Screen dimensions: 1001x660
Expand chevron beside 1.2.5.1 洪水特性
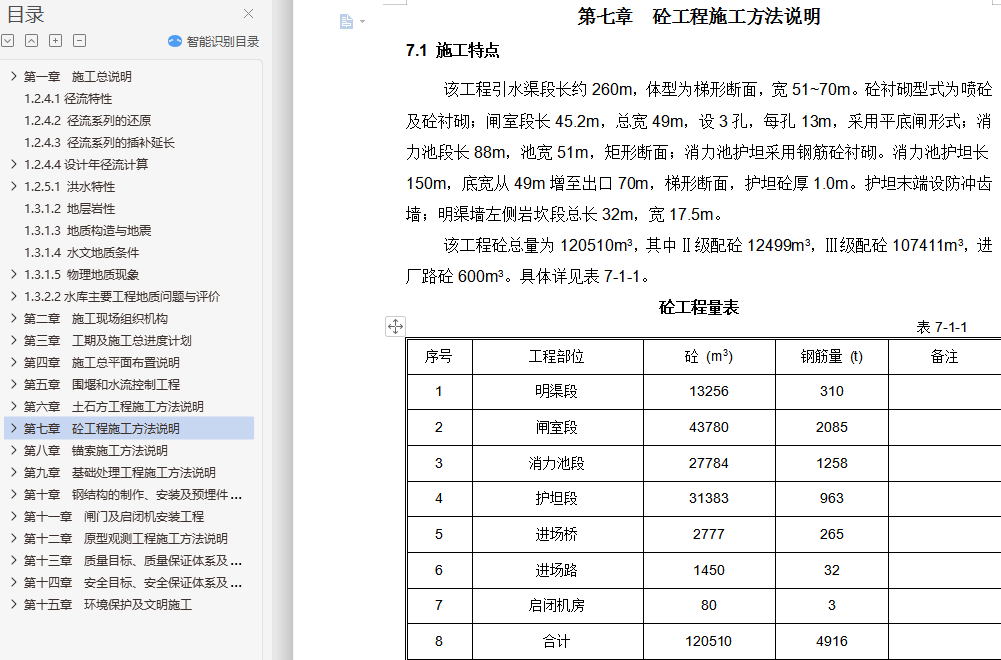[13, 186]
